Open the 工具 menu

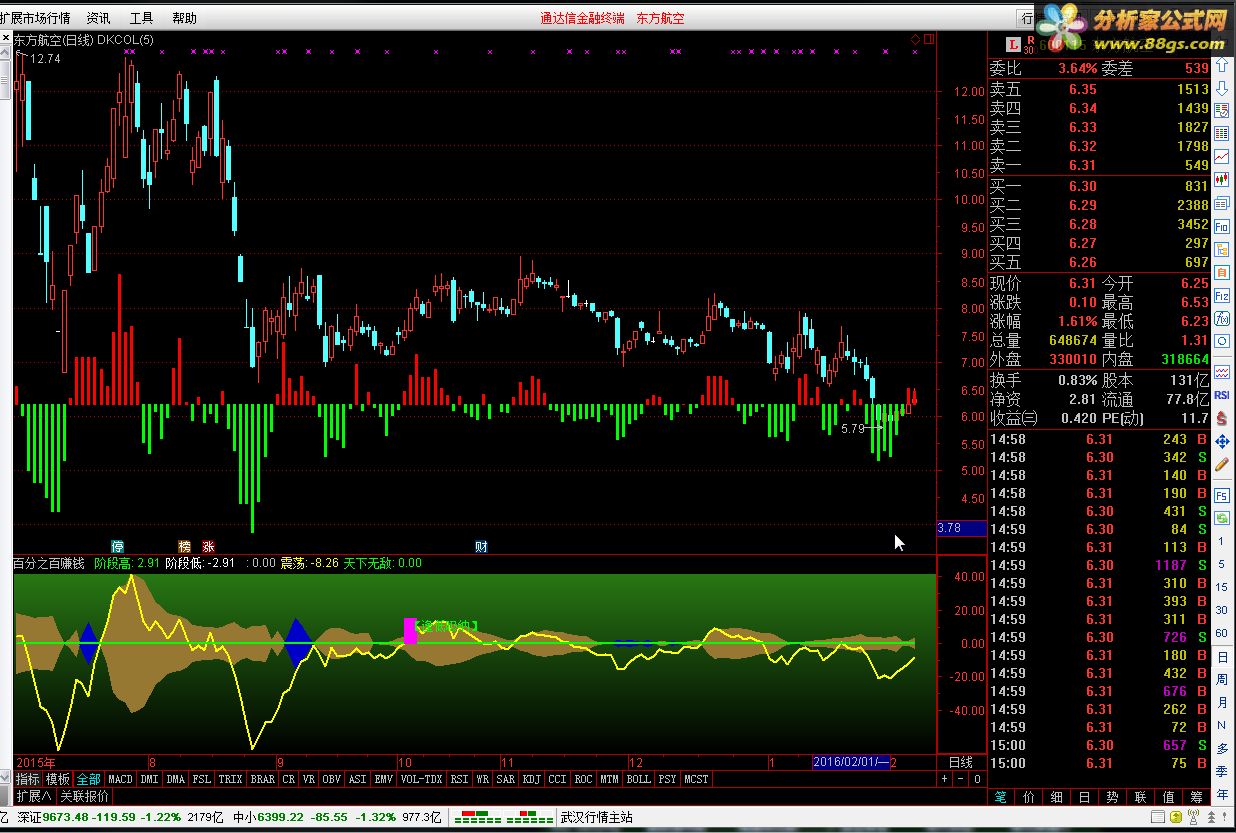pyautogui.click(x=141, y=18)
